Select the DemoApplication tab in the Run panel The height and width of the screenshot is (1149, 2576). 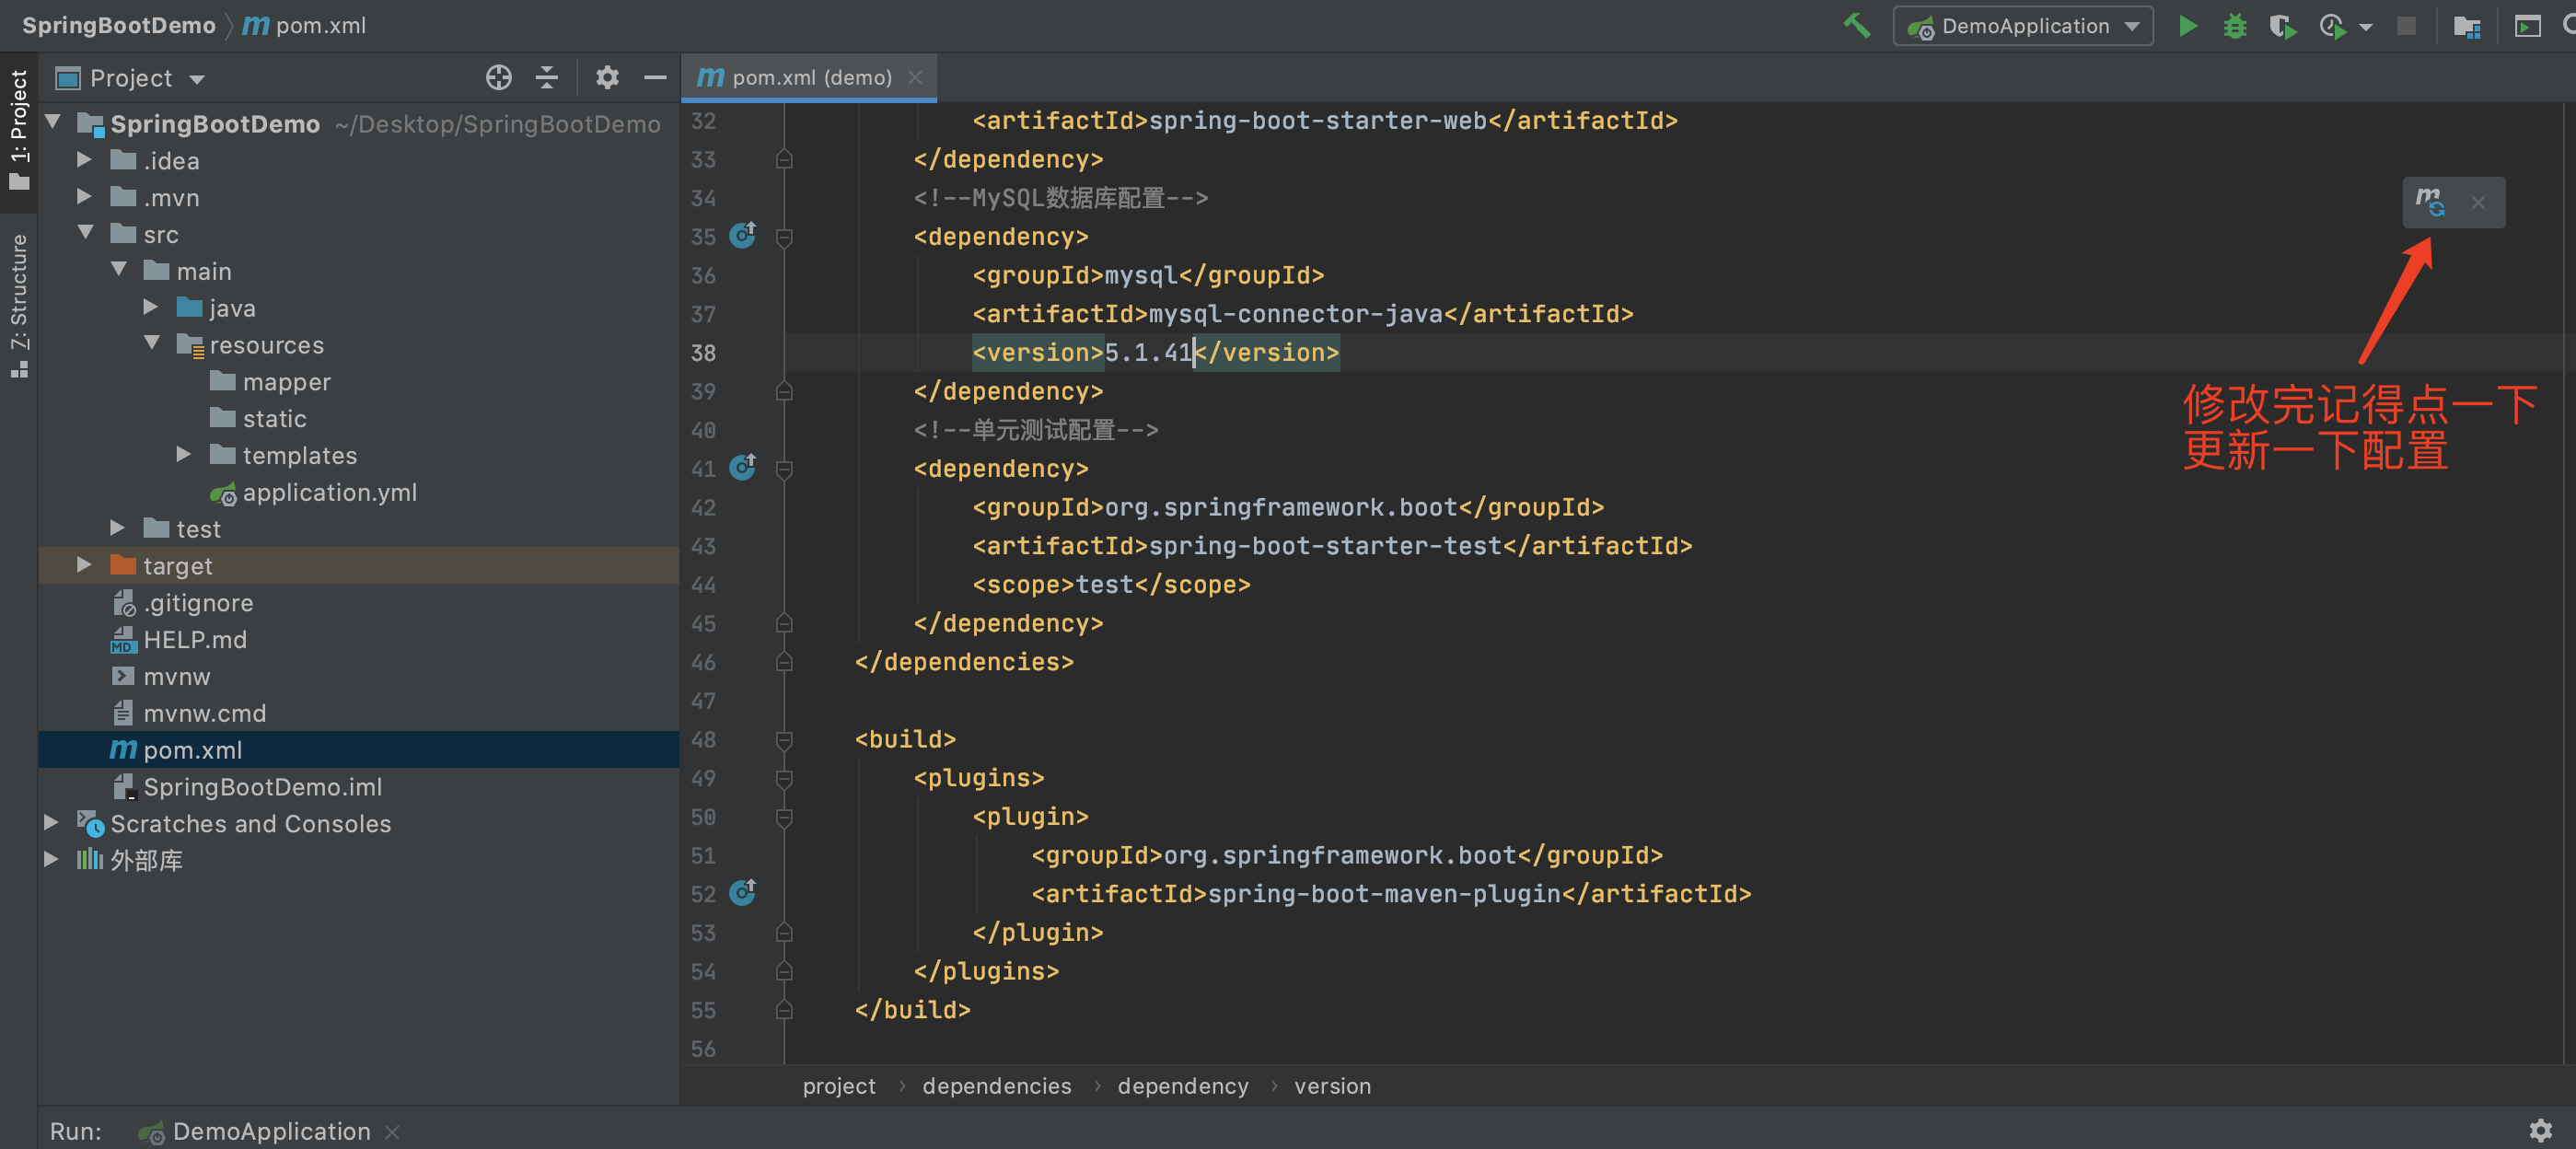tap(270, 1131)
